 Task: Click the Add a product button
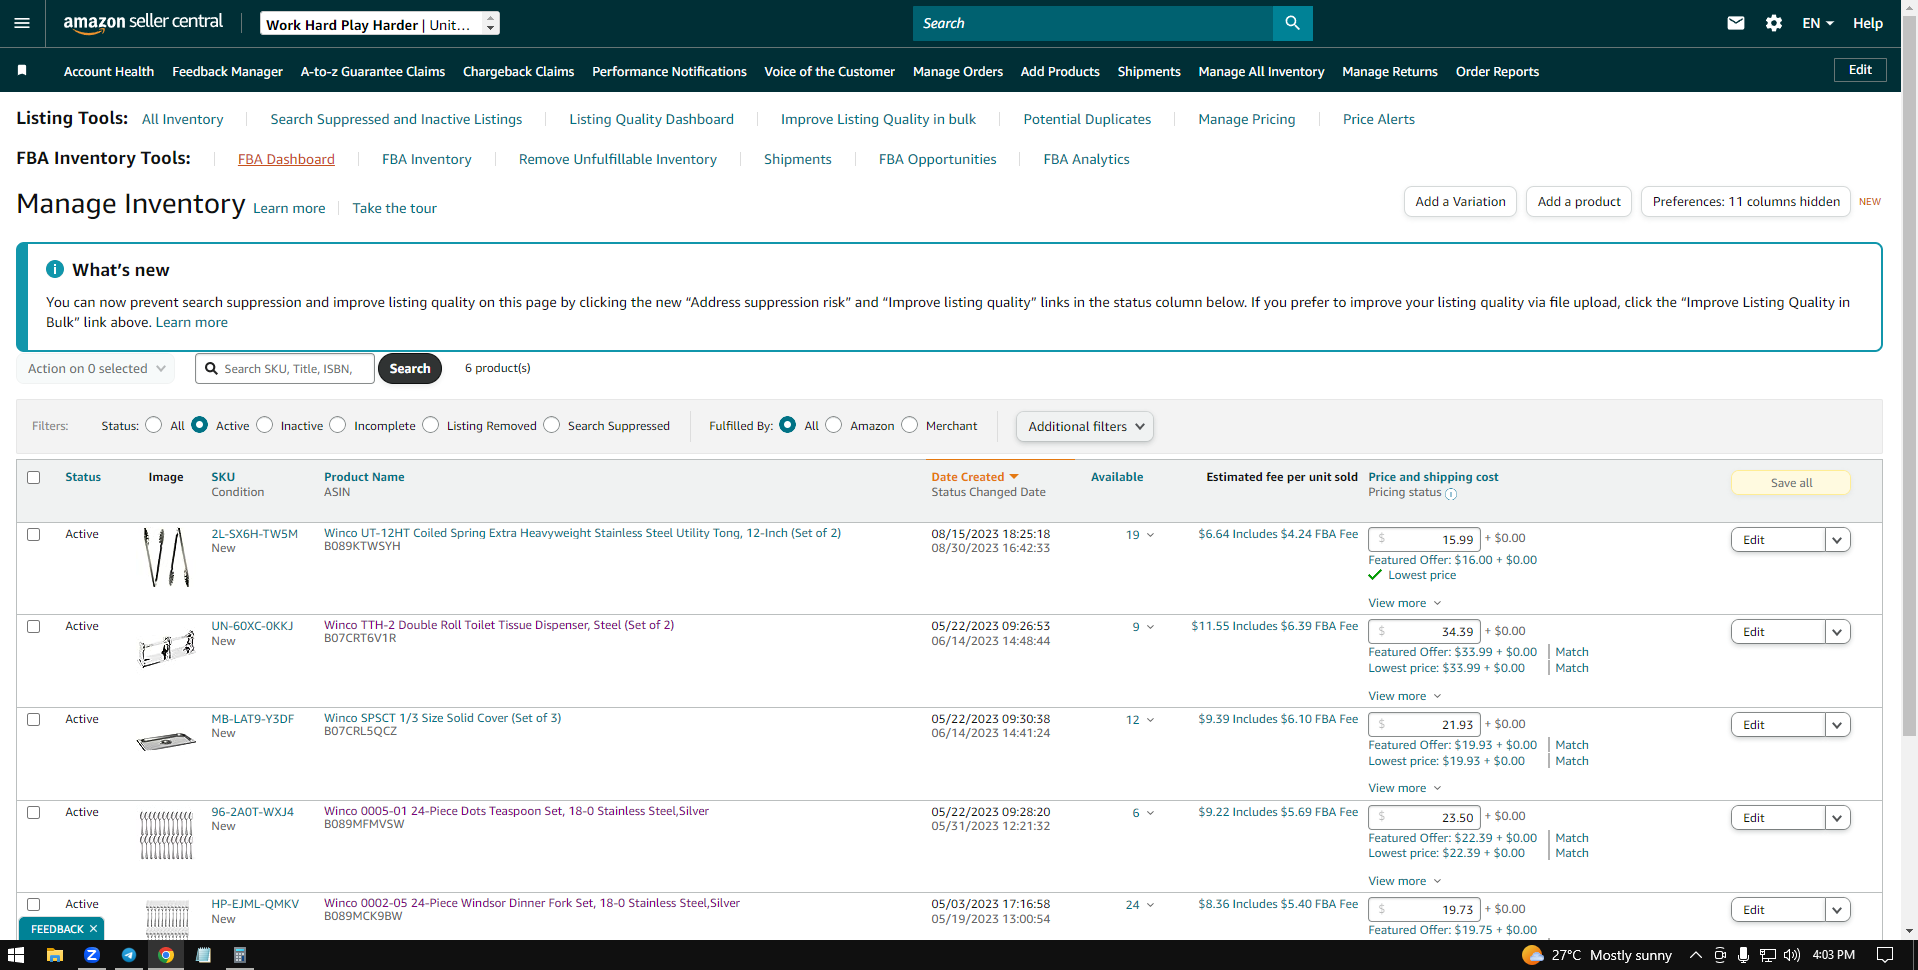pos(1579,202)
